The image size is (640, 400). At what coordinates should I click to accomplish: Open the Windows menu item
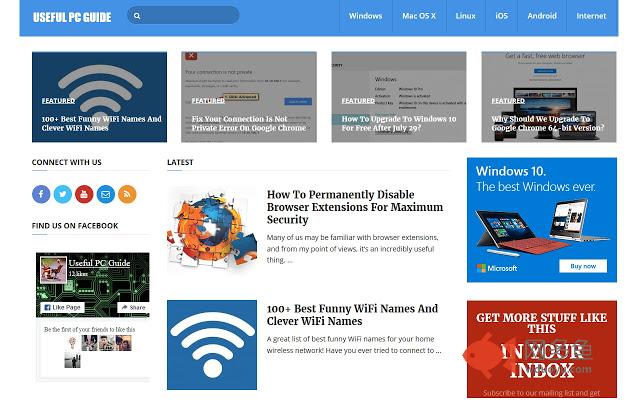(365, 16)
